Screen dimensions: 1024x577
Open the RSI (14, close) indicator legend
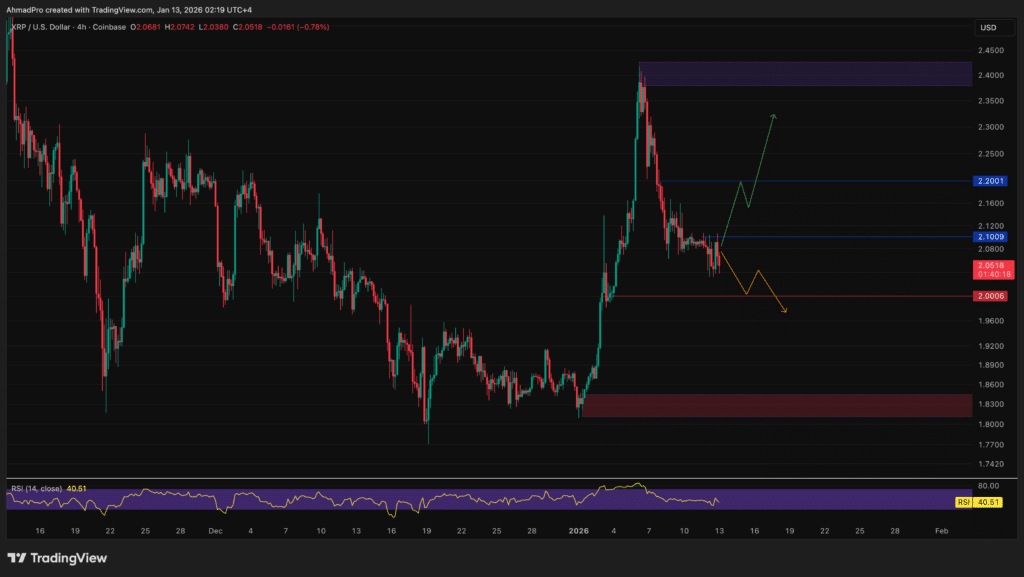[x=40, y=488]
